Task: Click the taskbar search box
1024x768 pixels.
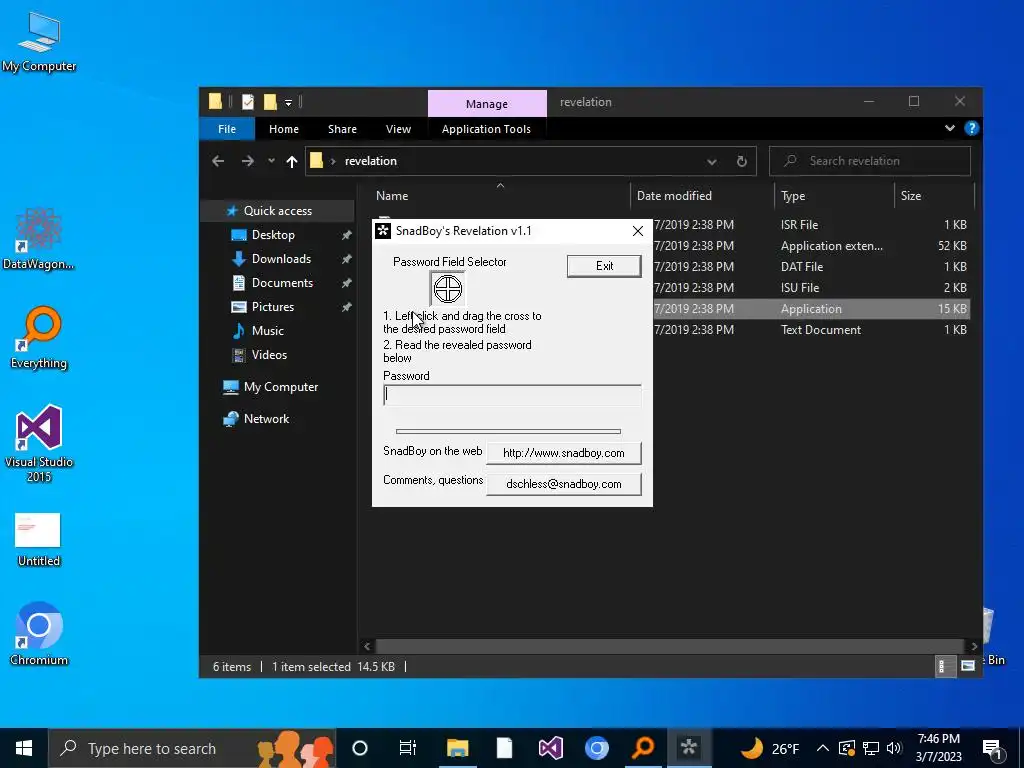Action: tap(192, 748)
